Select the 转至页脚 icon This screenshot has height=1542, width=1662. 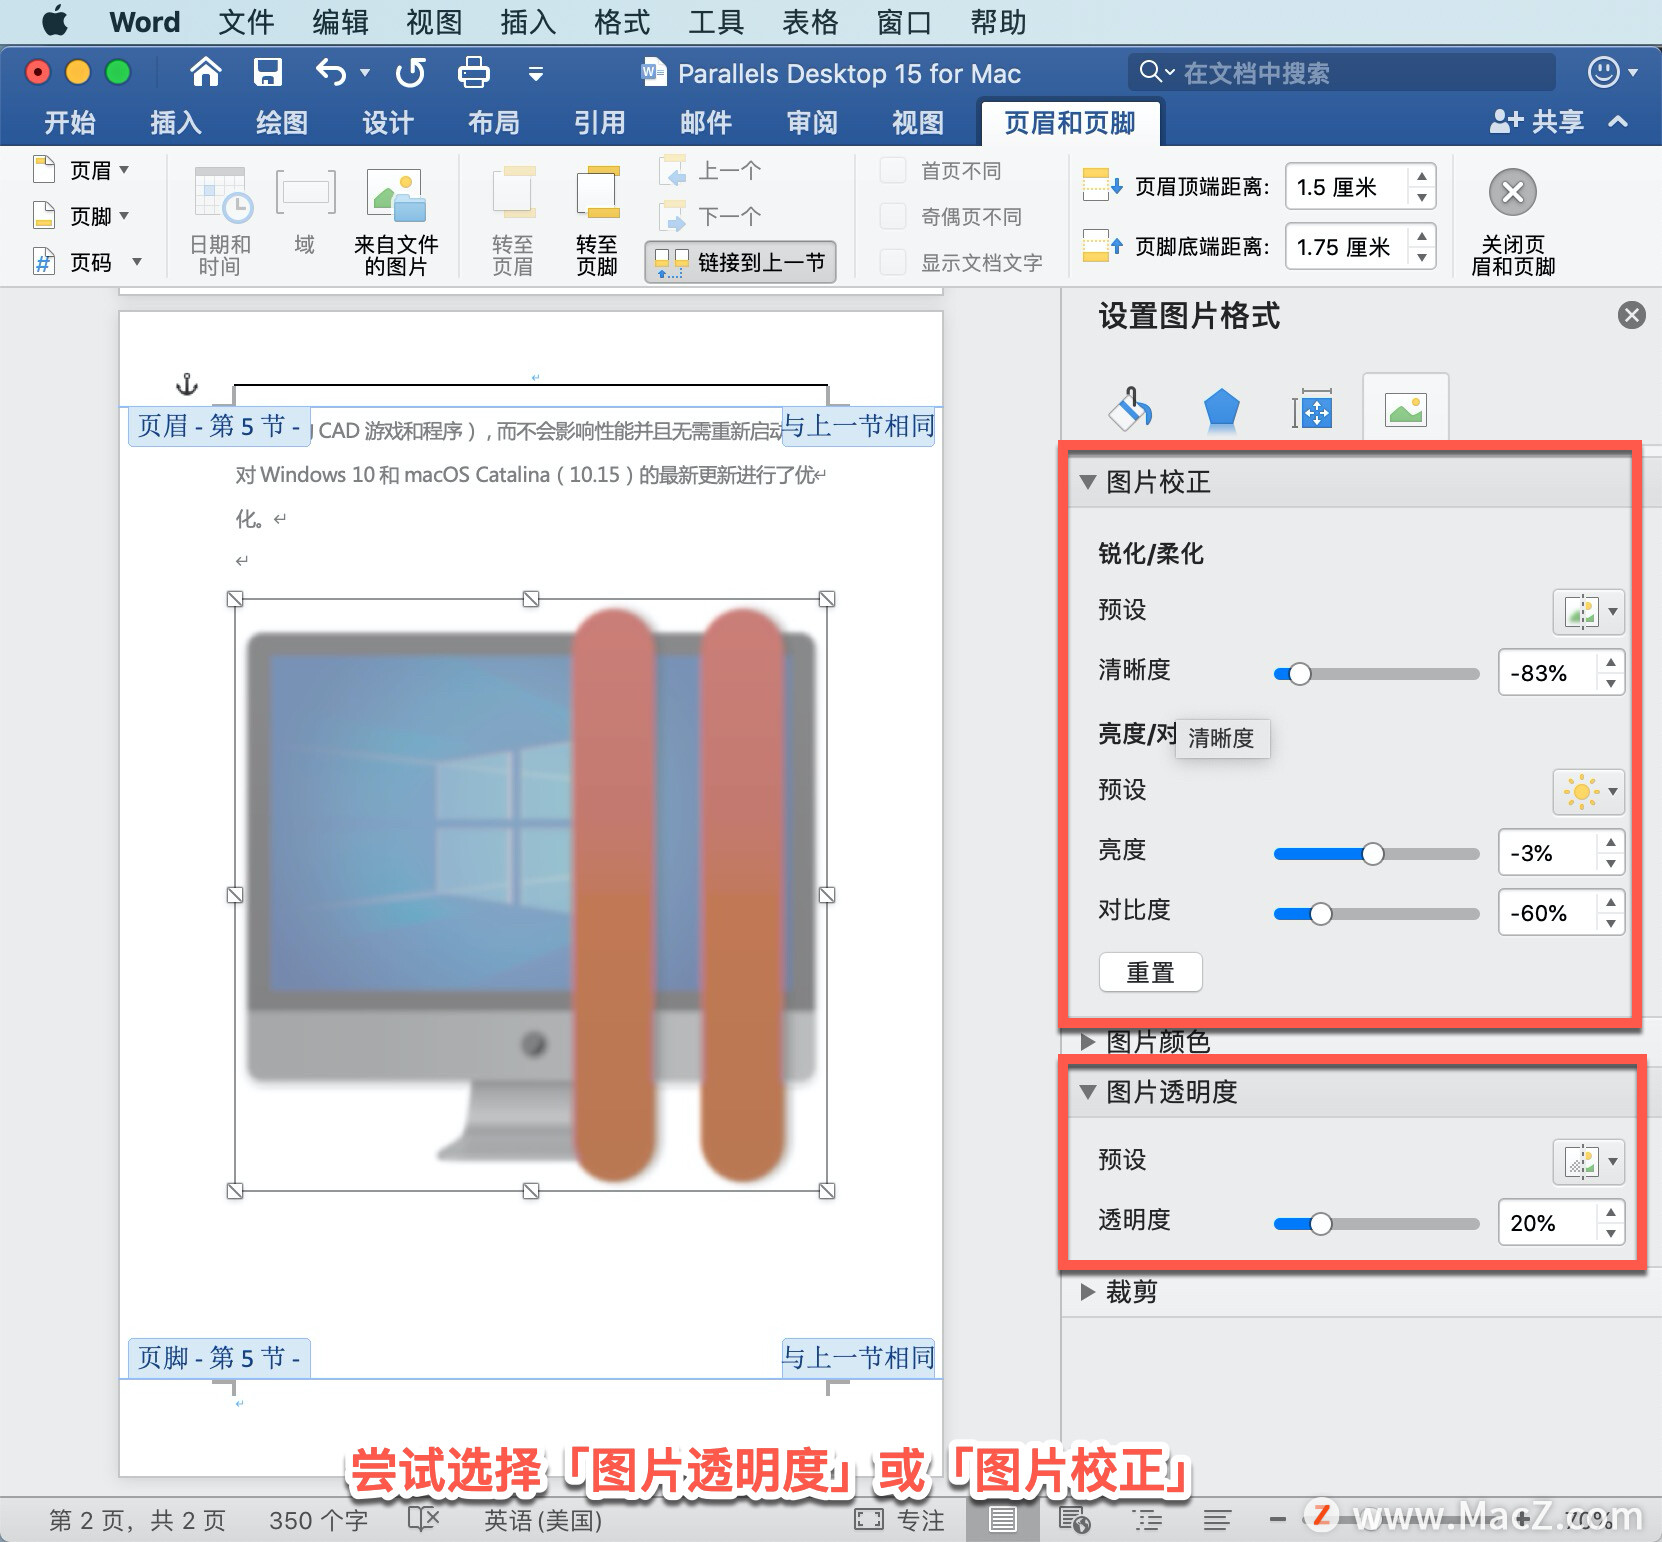[x=597, y=218]
